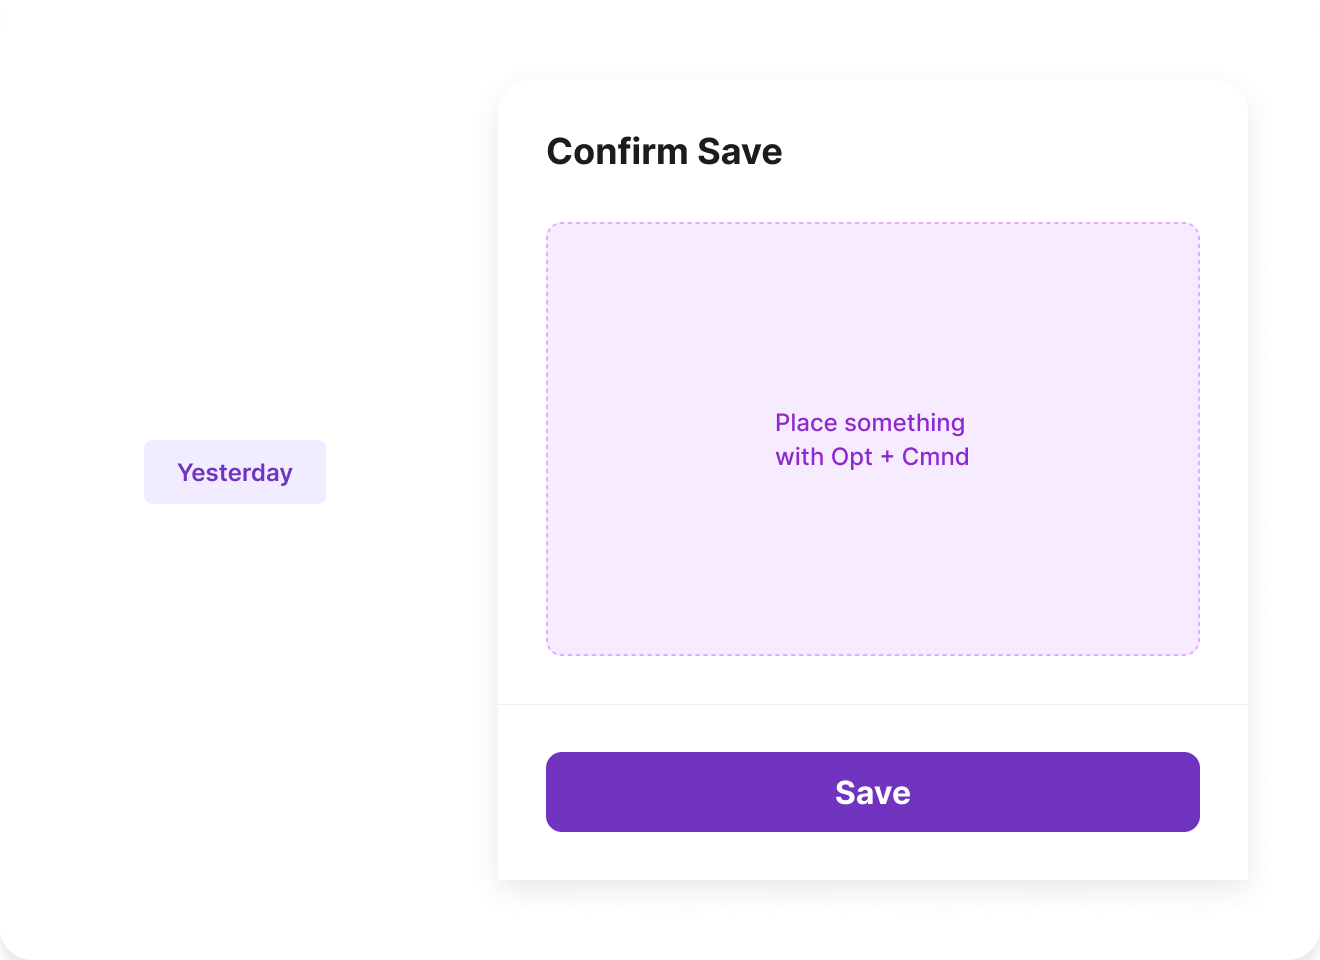This screenshot has height=960, width=1320.
Task: Click the word "something" in the placeholder
Action: coord(905,423)
